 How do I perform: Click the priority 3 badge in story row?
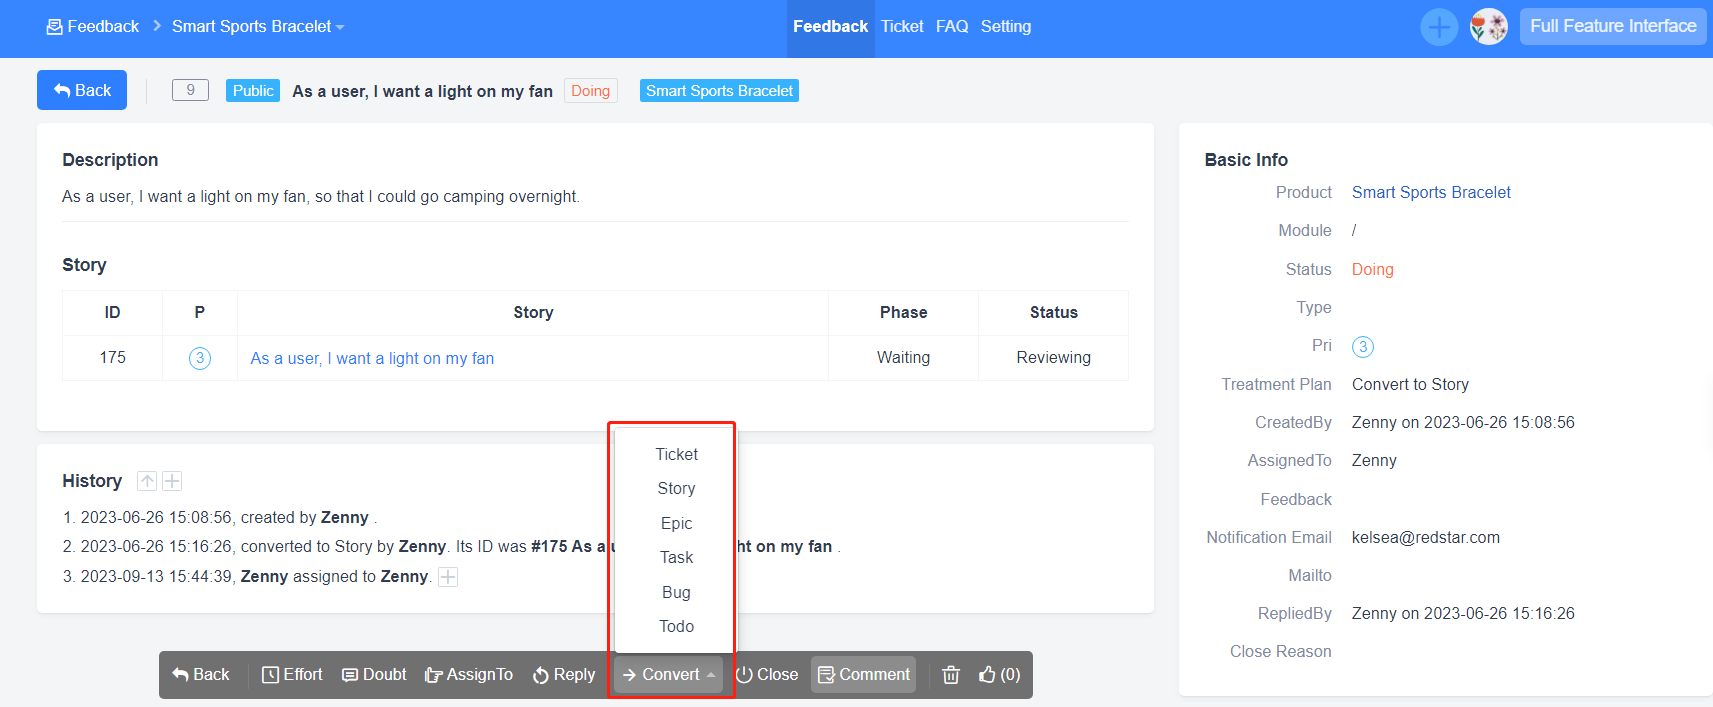[x=200, y=358]
